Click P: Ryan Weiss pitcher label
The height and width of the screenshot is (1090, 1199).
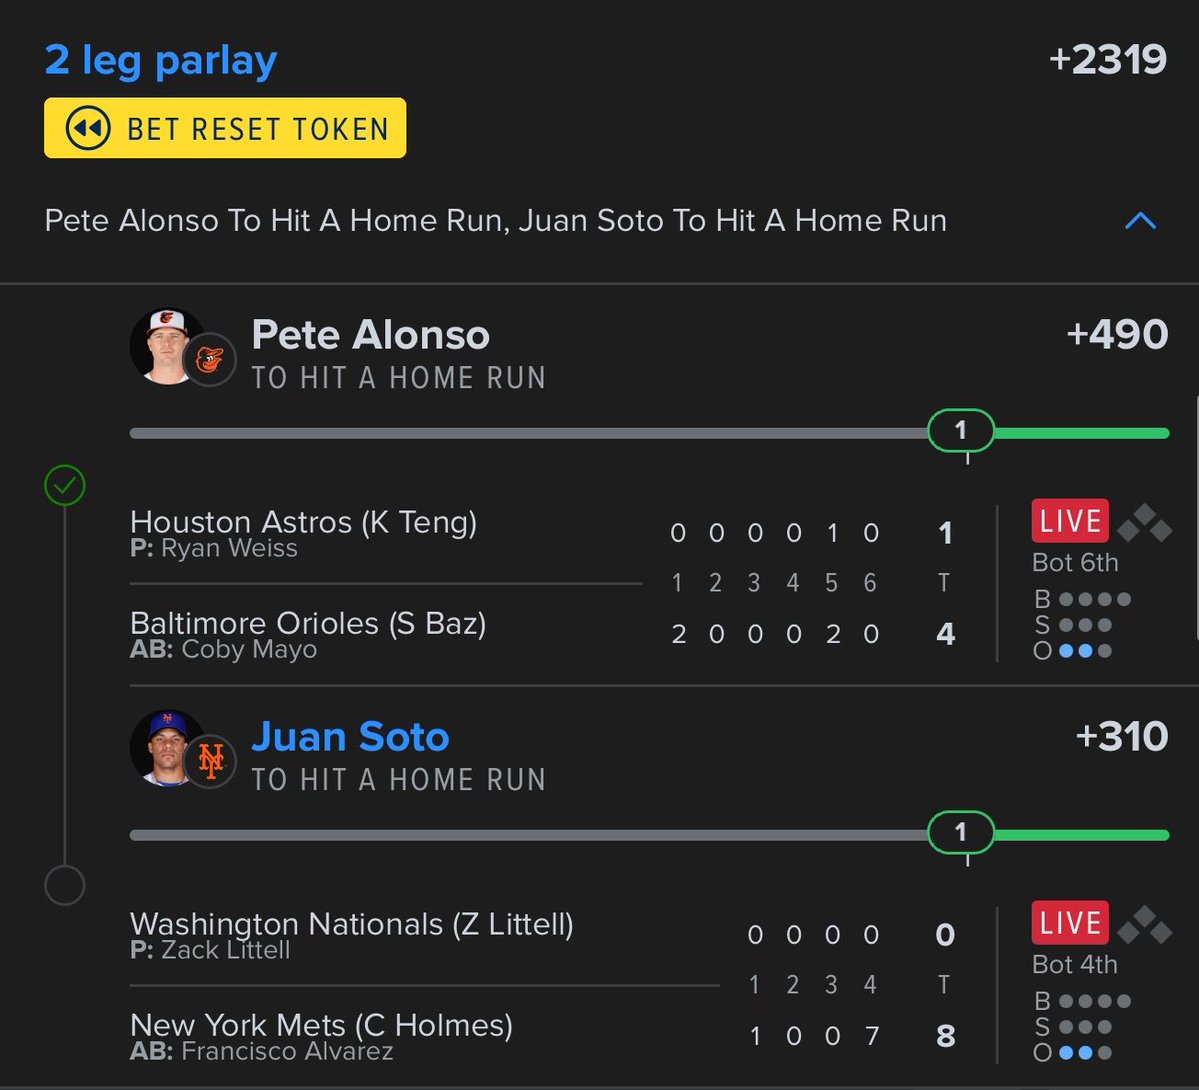[x=214, y=548]
